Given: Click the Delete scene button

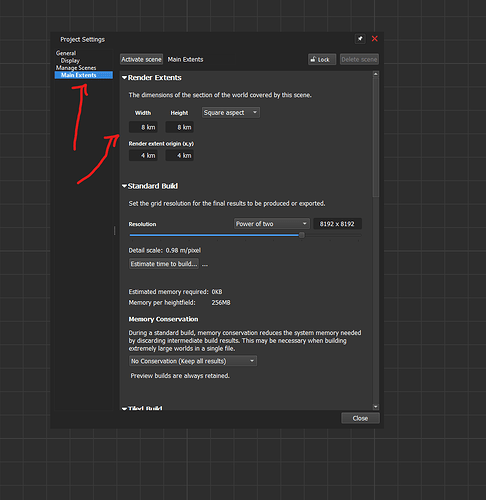Looking at the screenshot, I should [x=359, y=59].
